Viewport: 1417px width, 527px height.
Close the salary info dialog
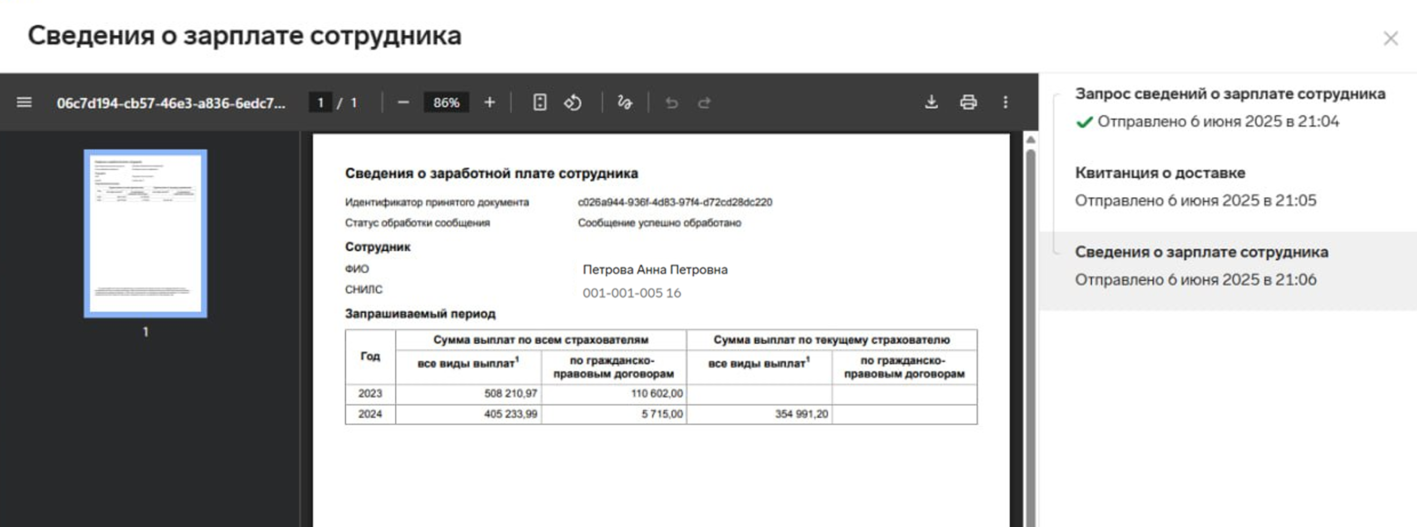pyautogui.click(x=1390, y=38)
